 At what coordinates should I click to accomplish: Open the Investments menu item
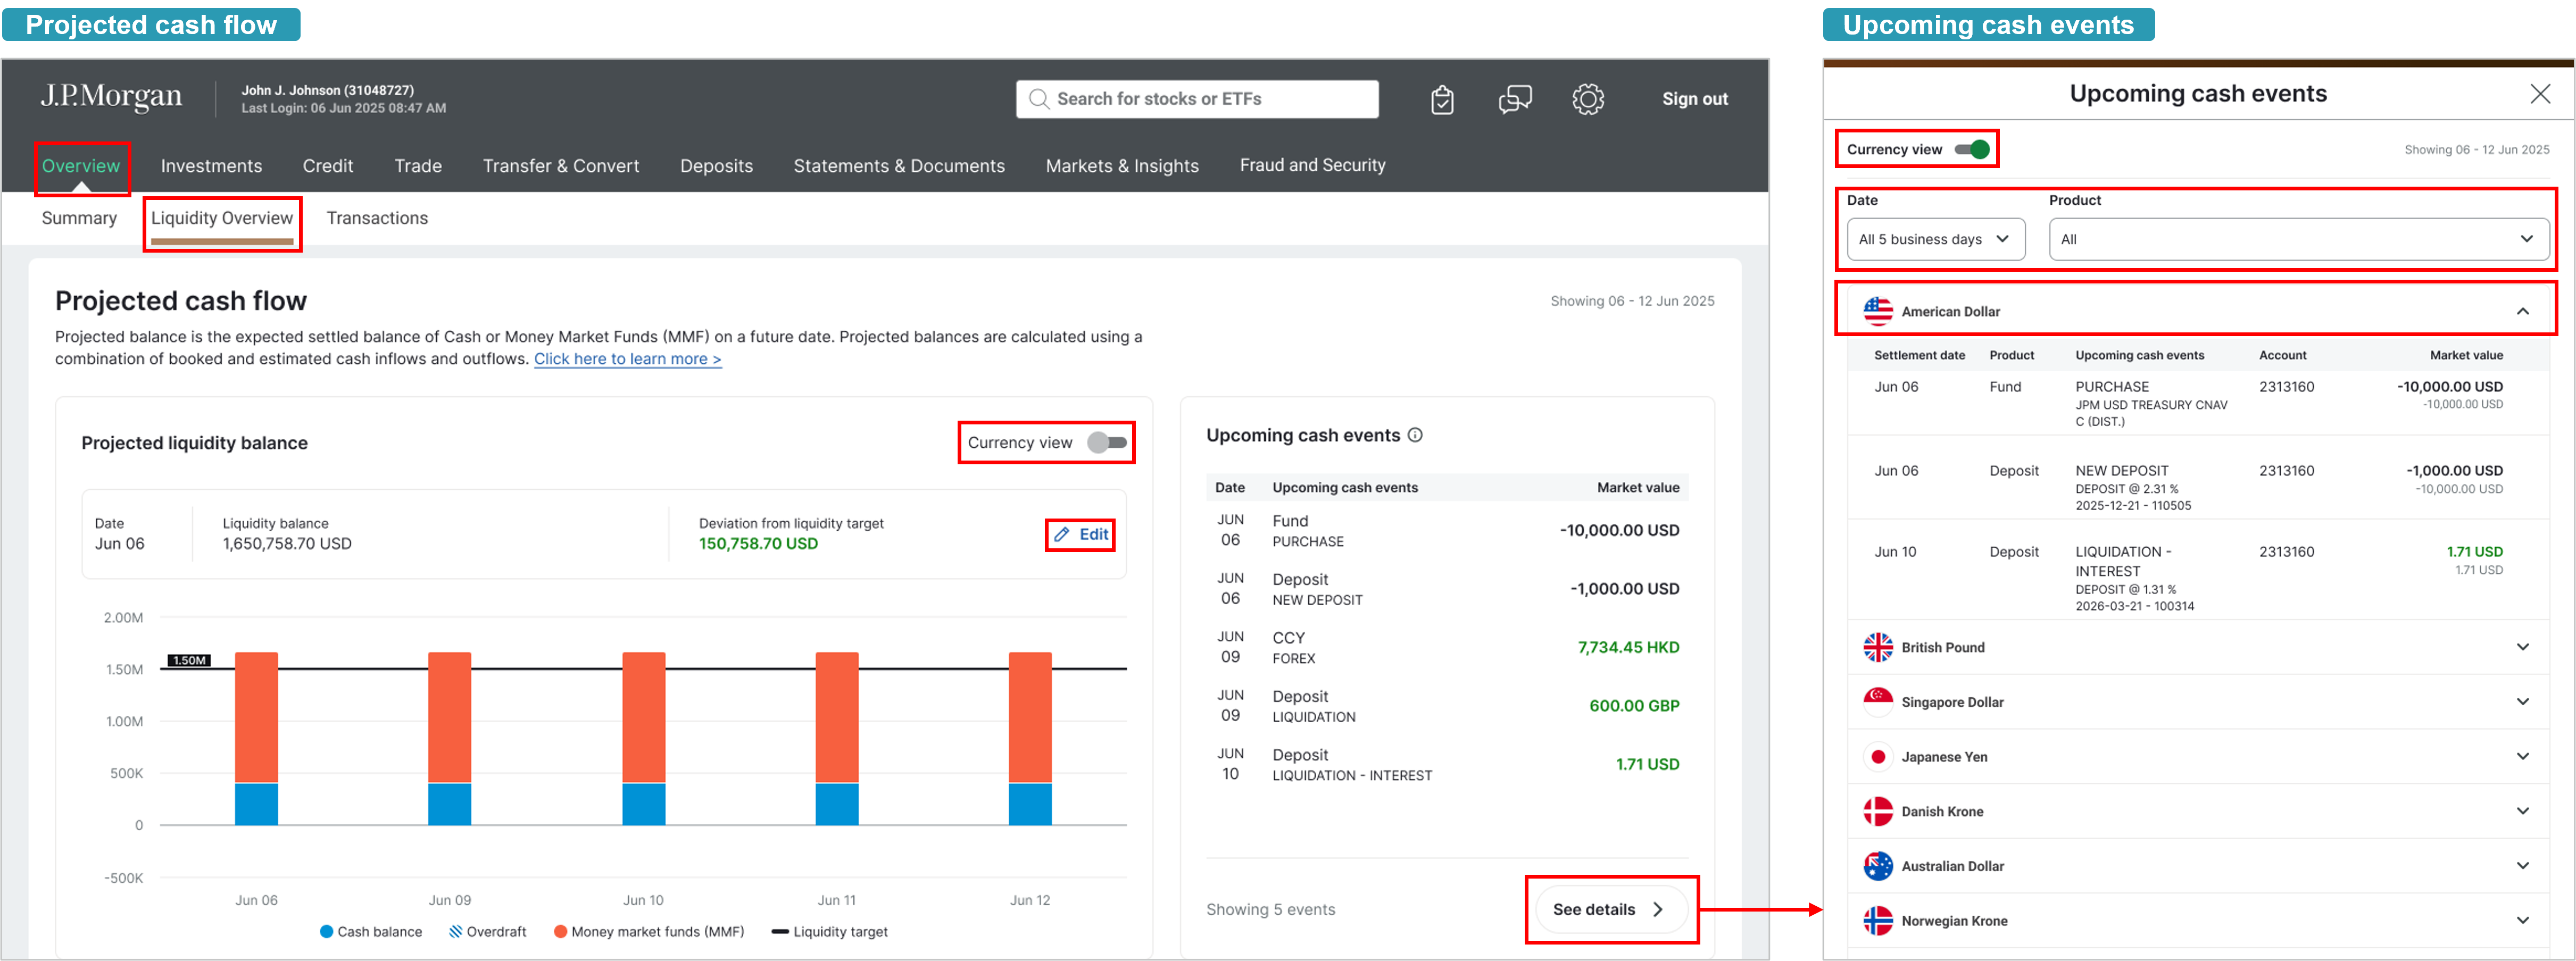pyautogui.click(x=211, y=166)
